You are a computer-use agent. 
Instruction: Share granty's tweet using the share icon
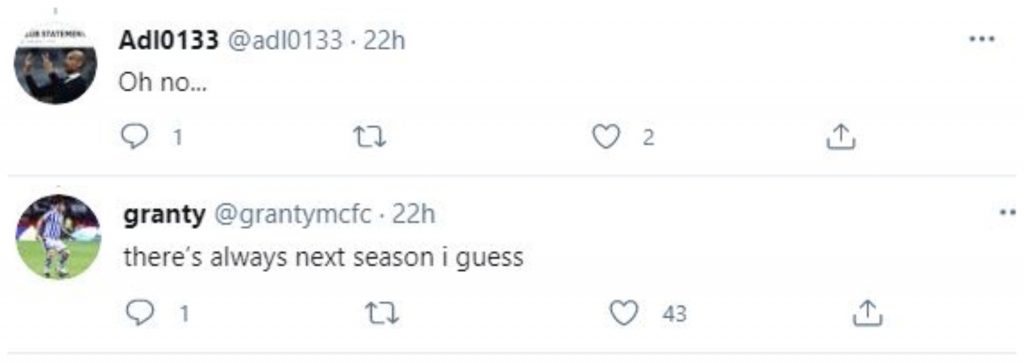coord(868,314)
